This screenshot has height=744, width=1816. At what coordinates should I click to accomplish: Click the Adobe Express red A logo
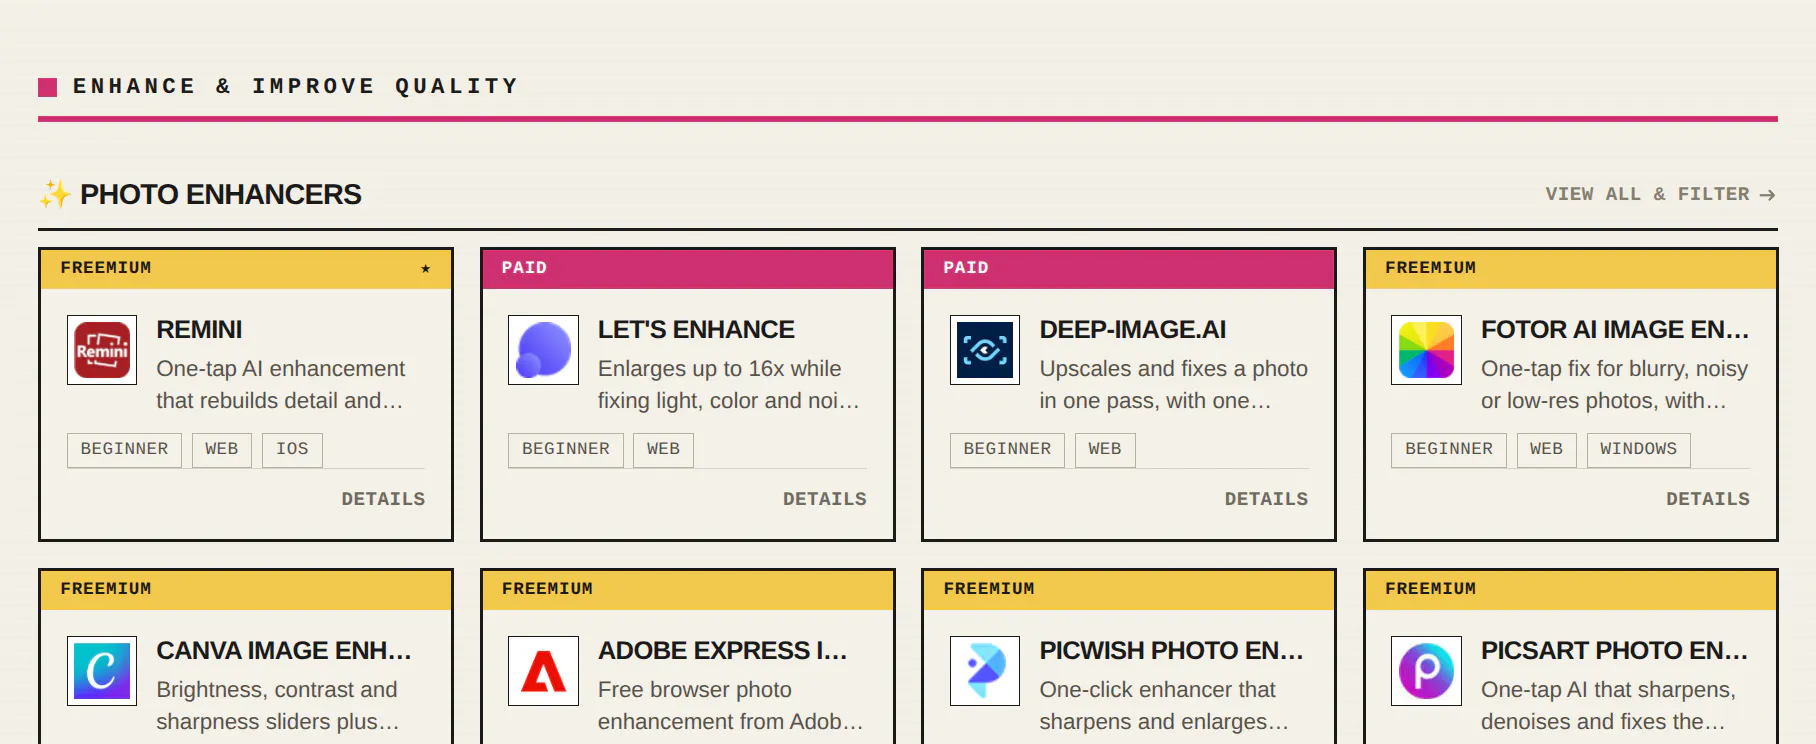point(543,671)
